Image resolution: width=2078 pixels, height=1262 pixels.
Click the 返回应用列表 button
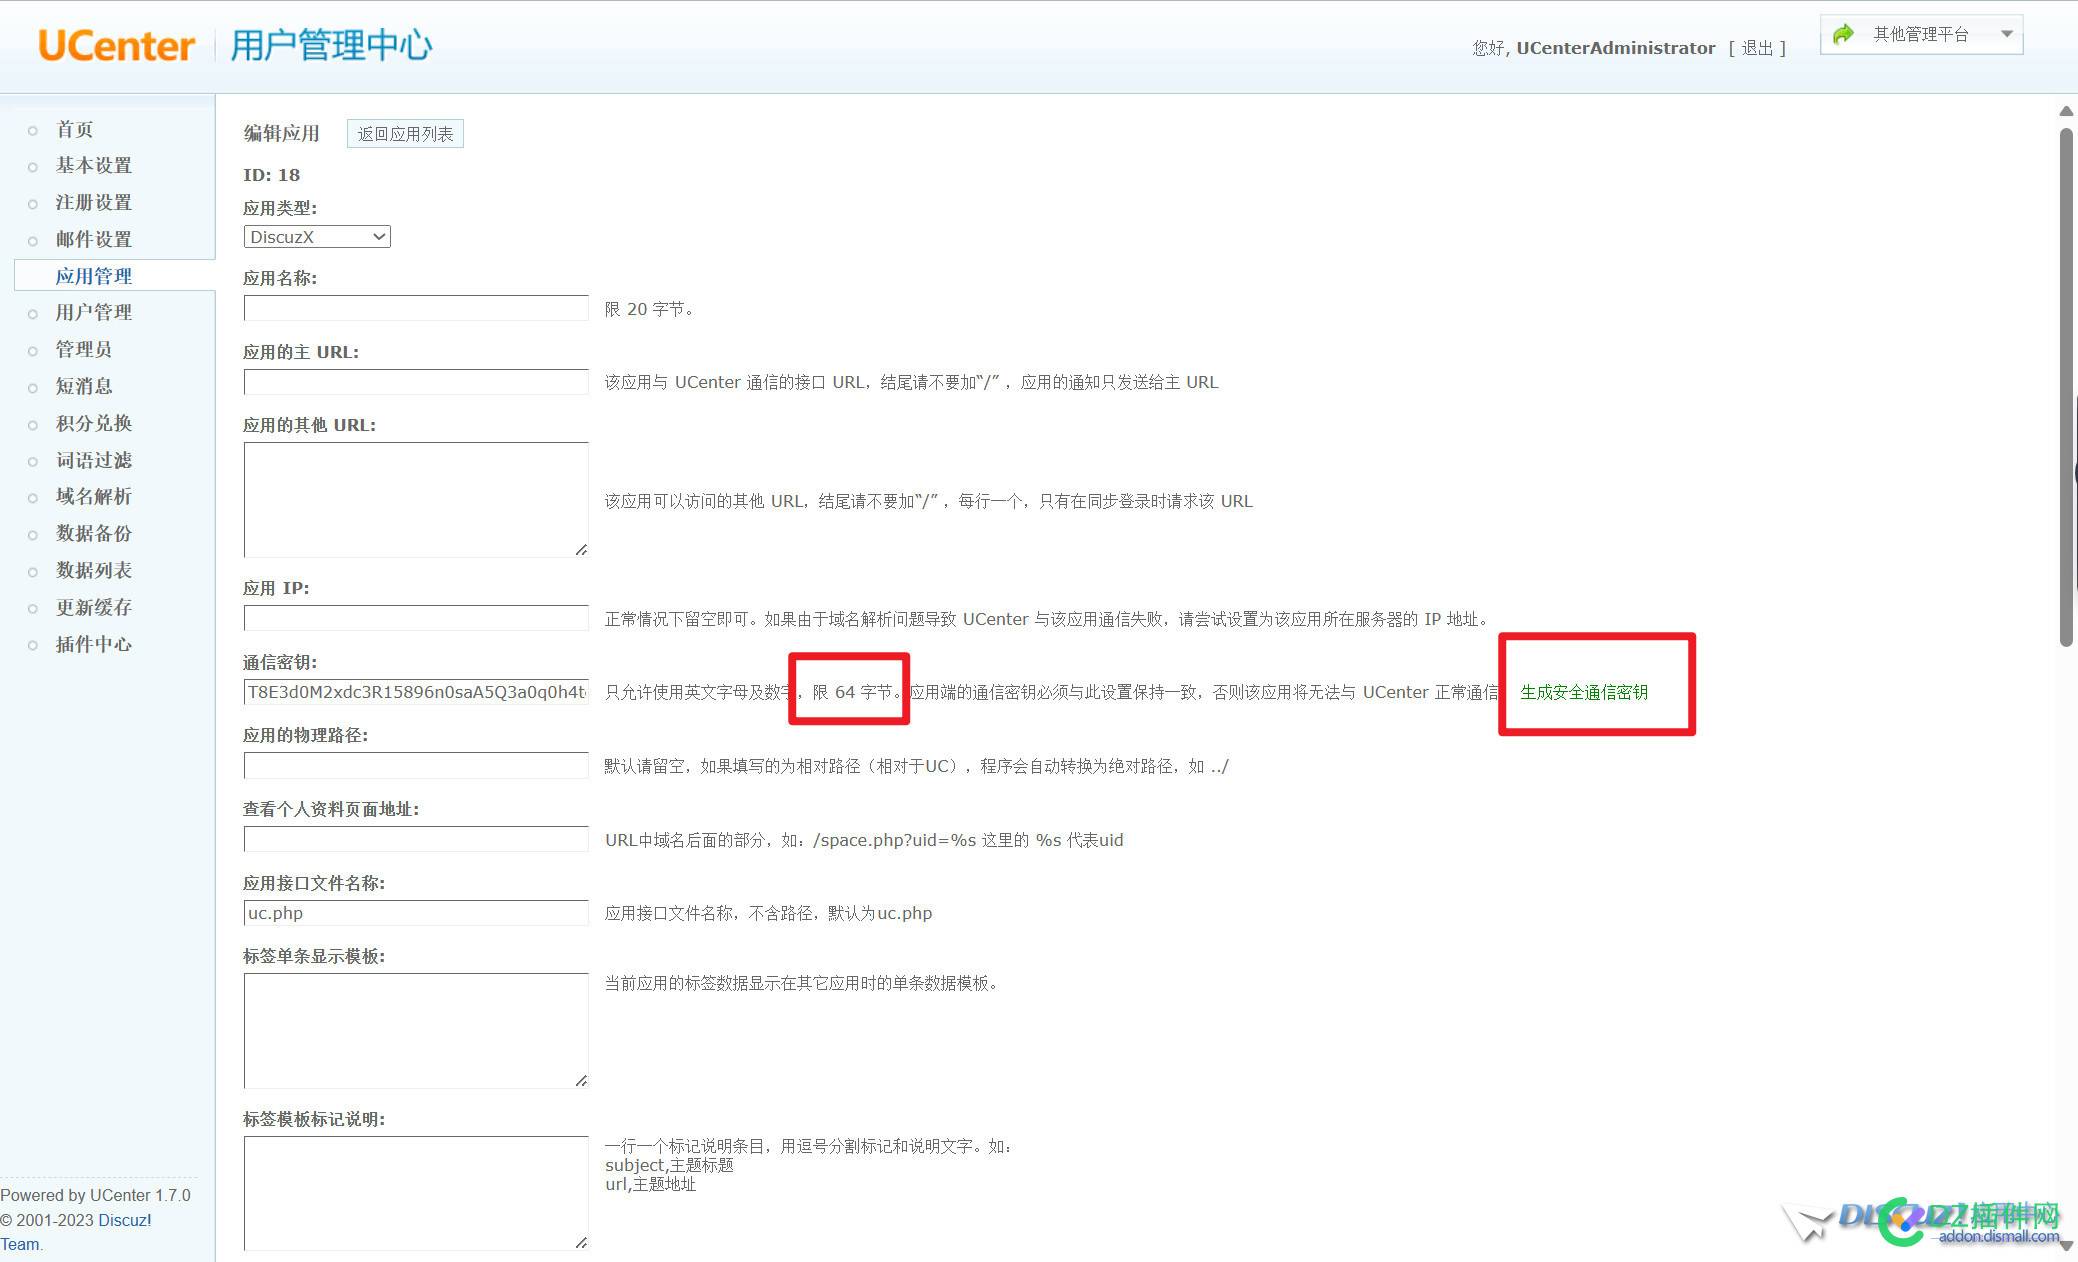(x=405, y=134)
